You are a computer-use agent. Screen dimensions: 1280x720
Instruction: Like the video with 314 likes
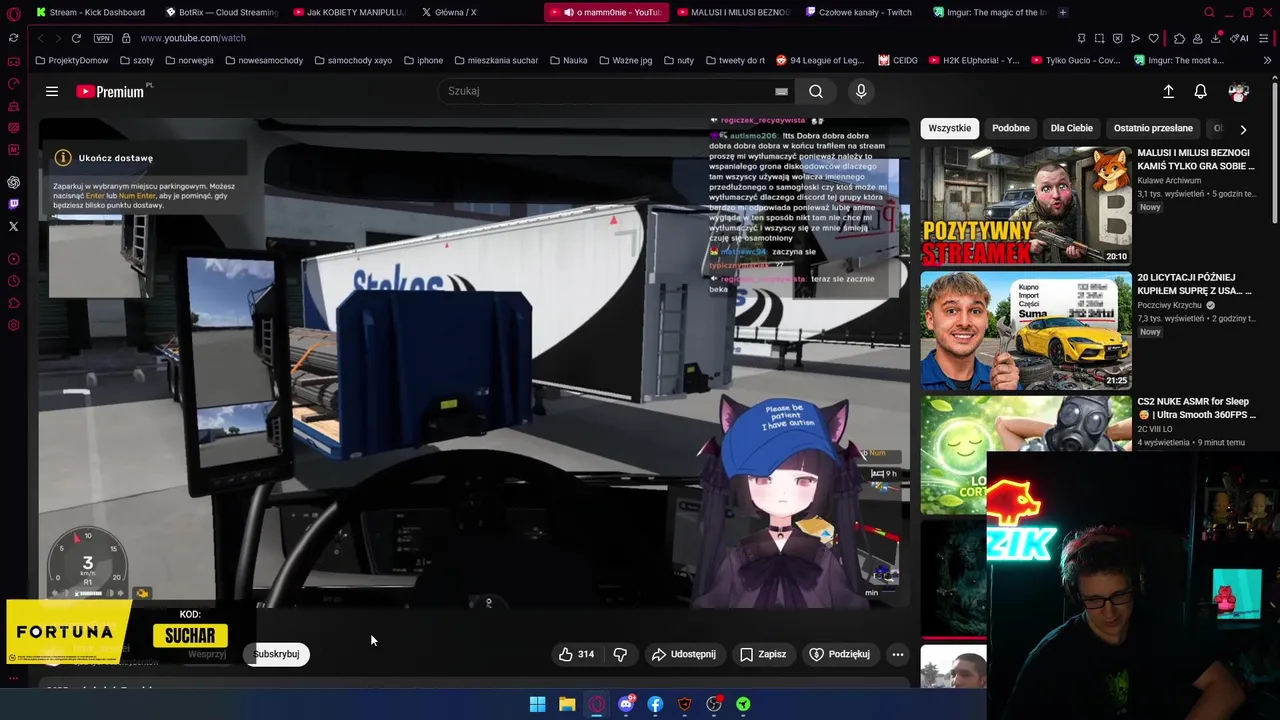coord(577,654)
